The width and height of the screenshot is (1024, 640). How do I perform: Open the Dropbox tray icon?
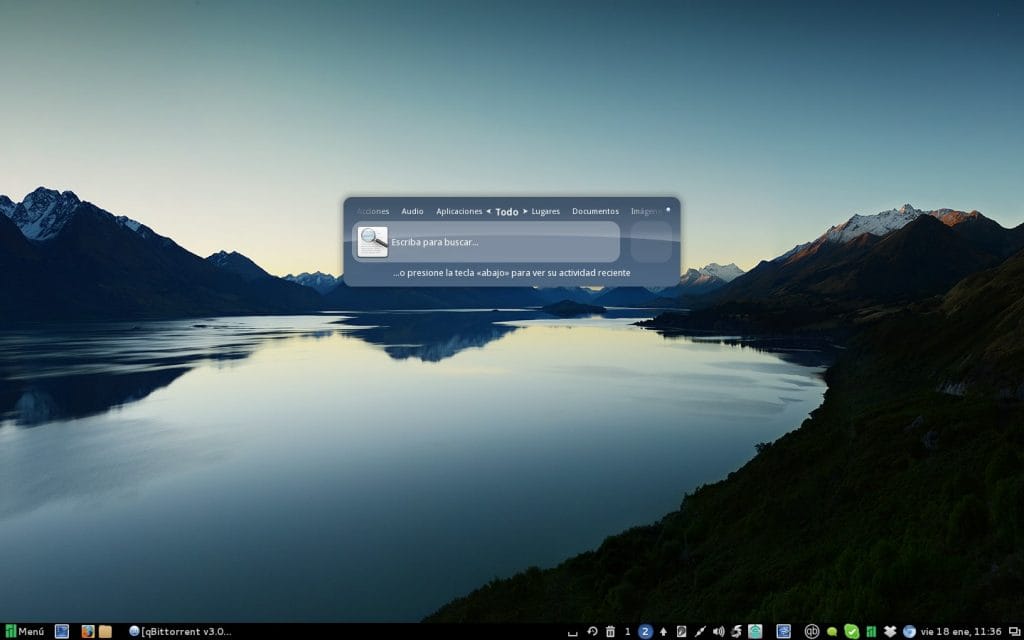point(889,632)
